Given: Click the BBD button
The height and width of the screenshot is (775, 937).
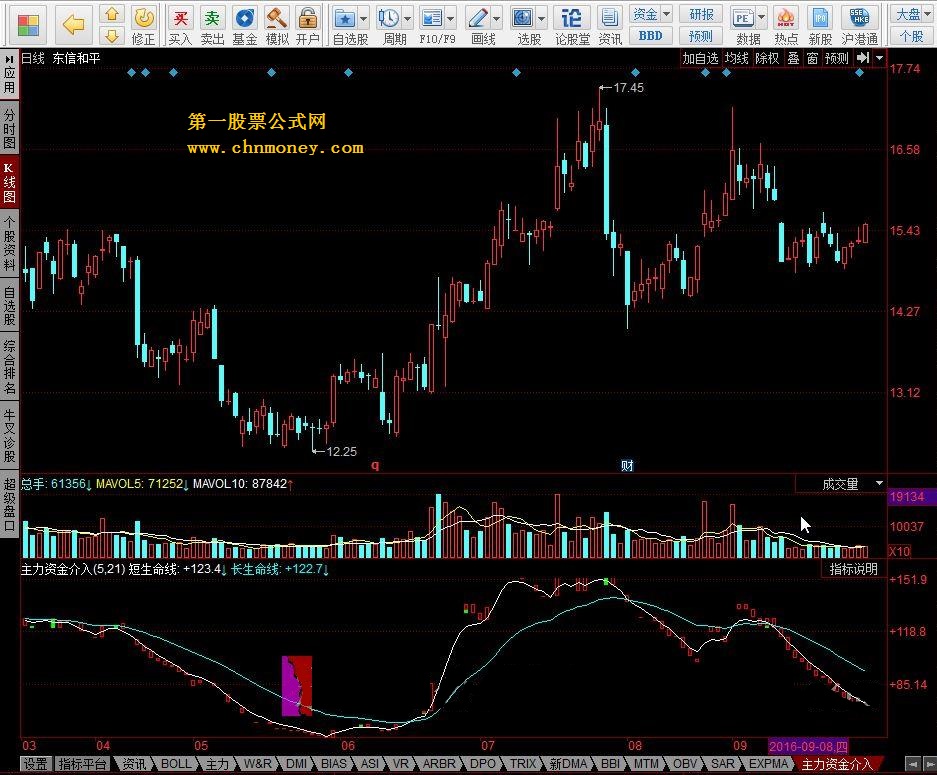Looking at the screenshot, I should 650,36.
